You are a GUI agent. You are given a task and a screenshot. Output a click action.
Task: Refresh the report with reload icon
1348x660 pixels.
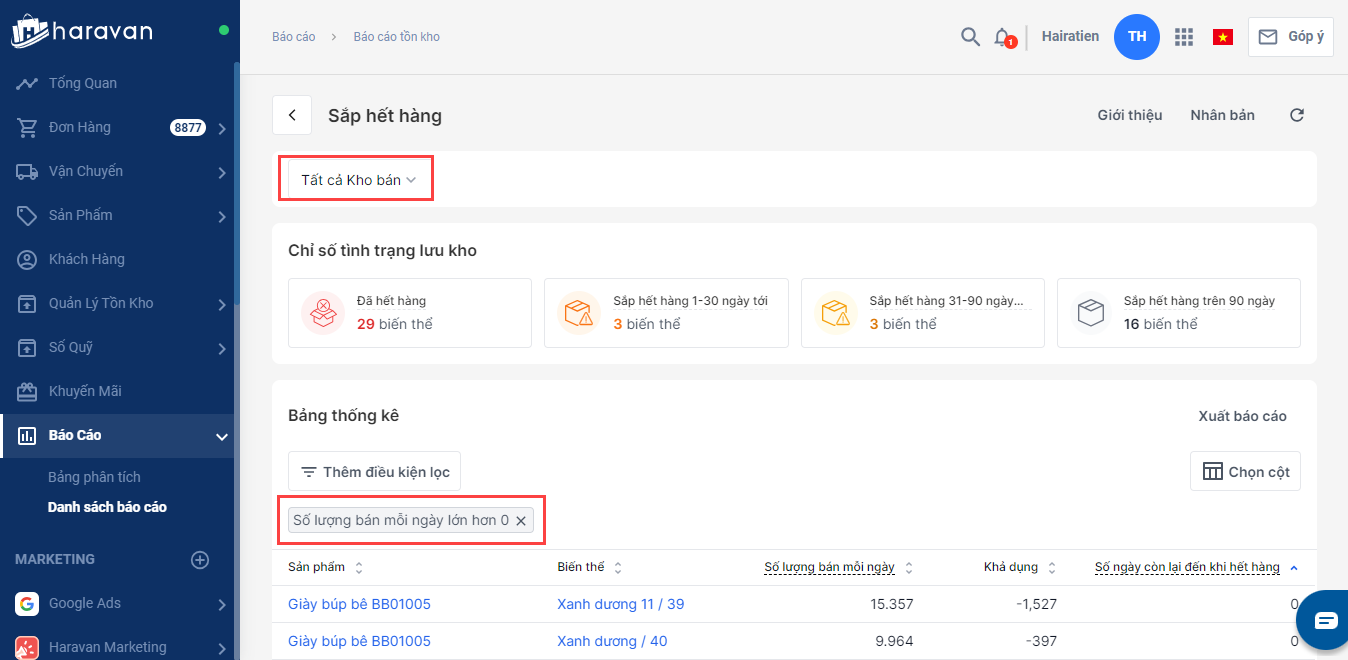coord(1297,115)
